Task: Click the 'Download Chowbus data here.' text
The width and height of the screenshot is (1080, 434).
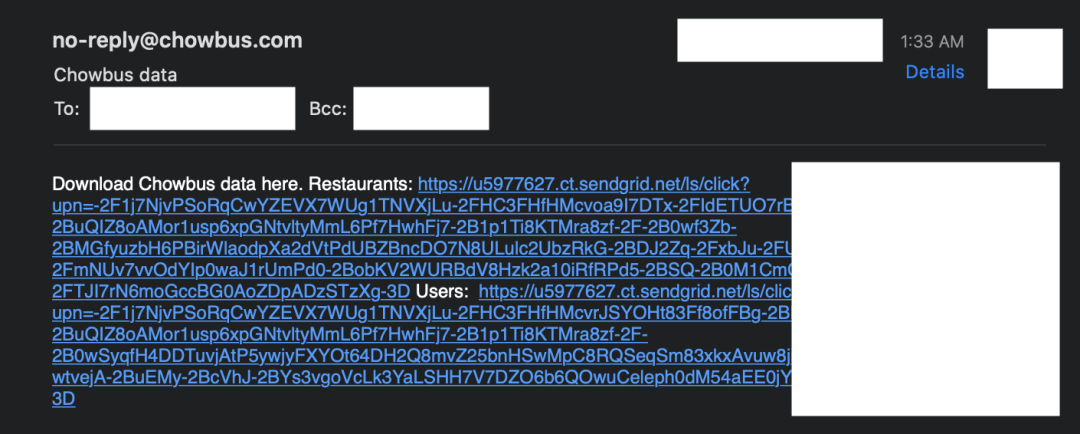Action: (178, 185)
